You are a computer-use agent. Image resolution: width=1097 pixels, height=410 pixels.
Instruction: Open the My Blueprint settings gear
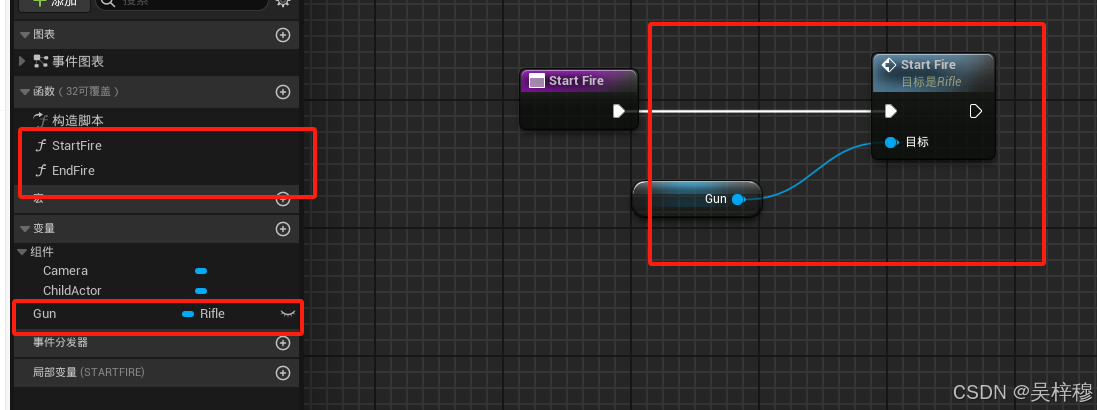(x=283, y=3)
